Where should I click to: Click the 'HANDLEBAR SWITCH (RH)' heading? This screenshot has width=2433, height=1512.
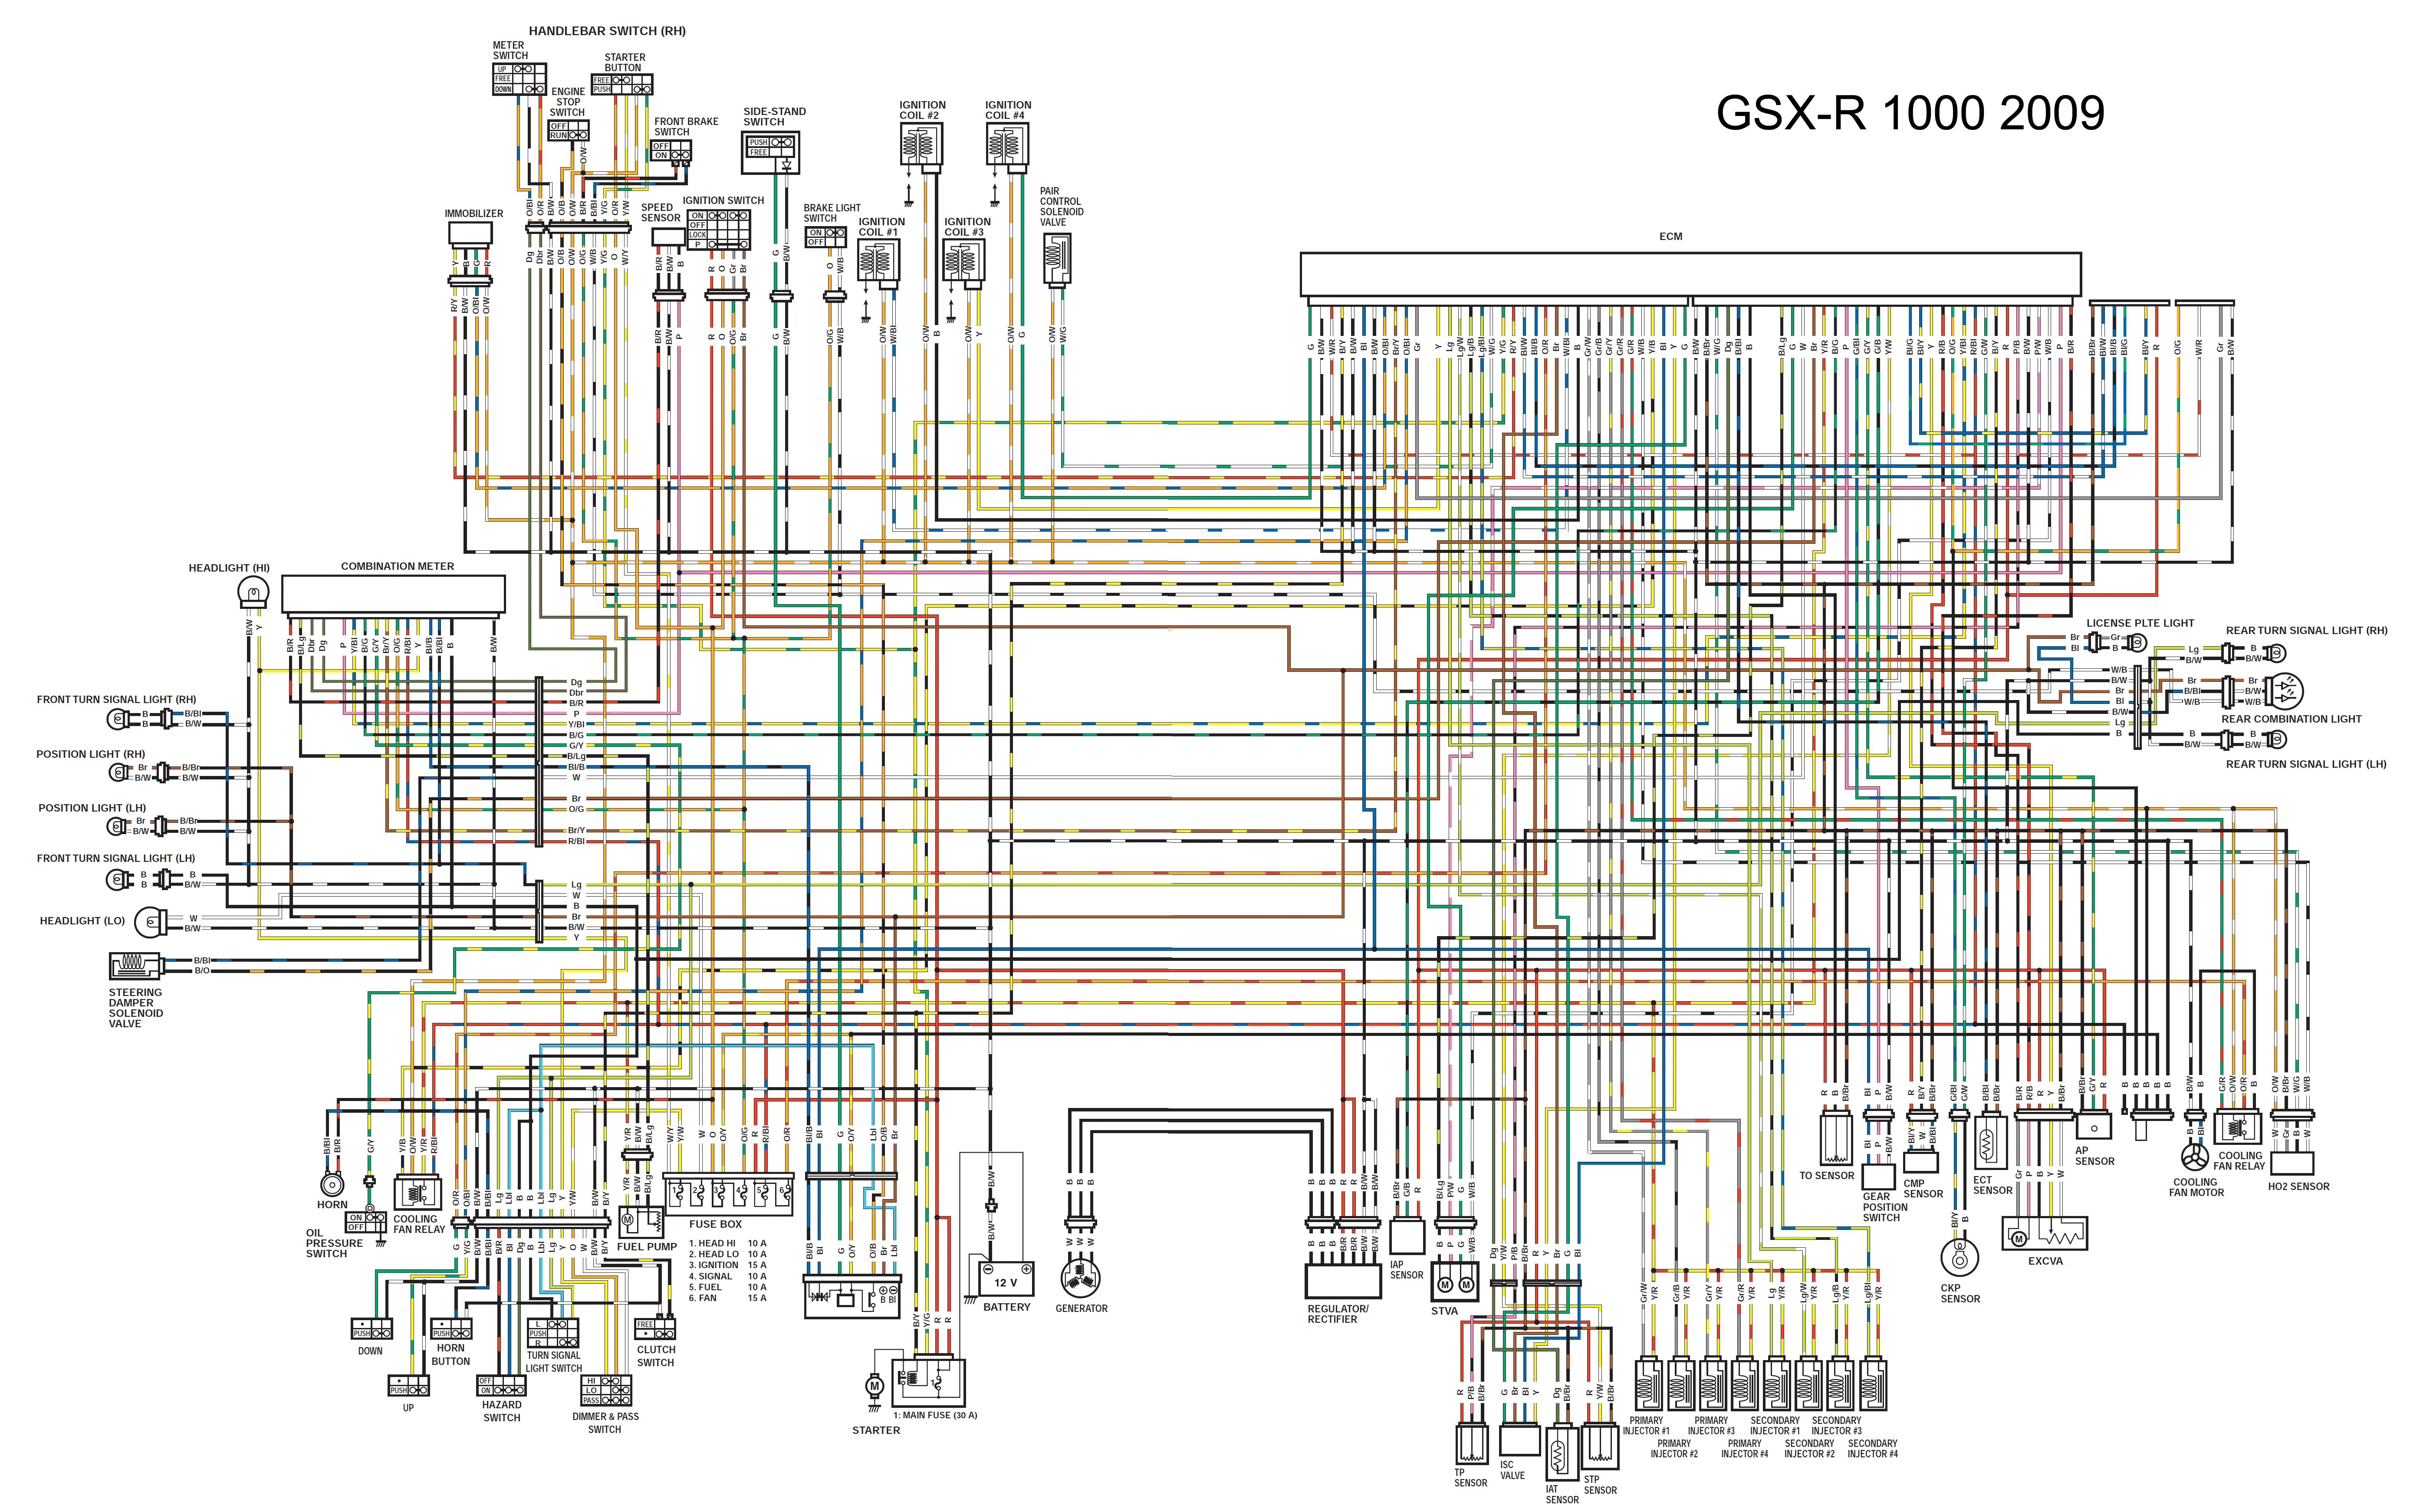(x=607, y=31)
